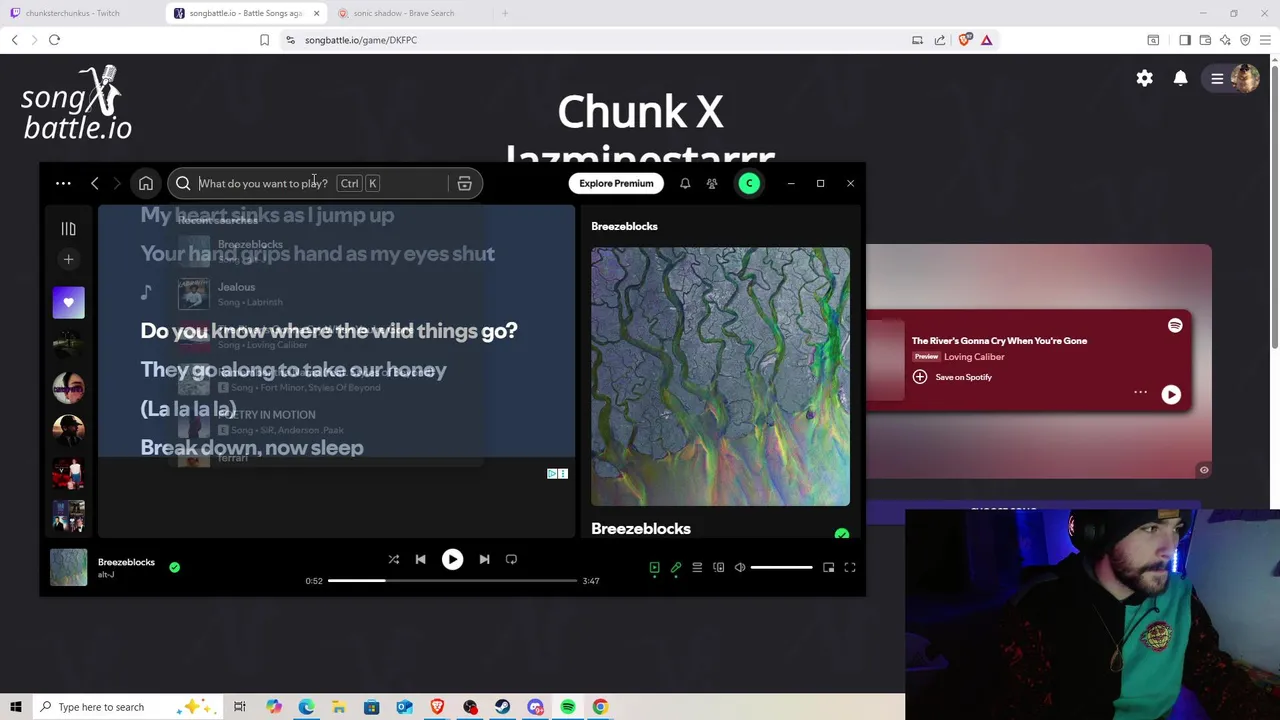Open Breezeblocks album art thumbnail in player
The image size is (1280, 720).
pyautogui.click(x=68, y=567)
